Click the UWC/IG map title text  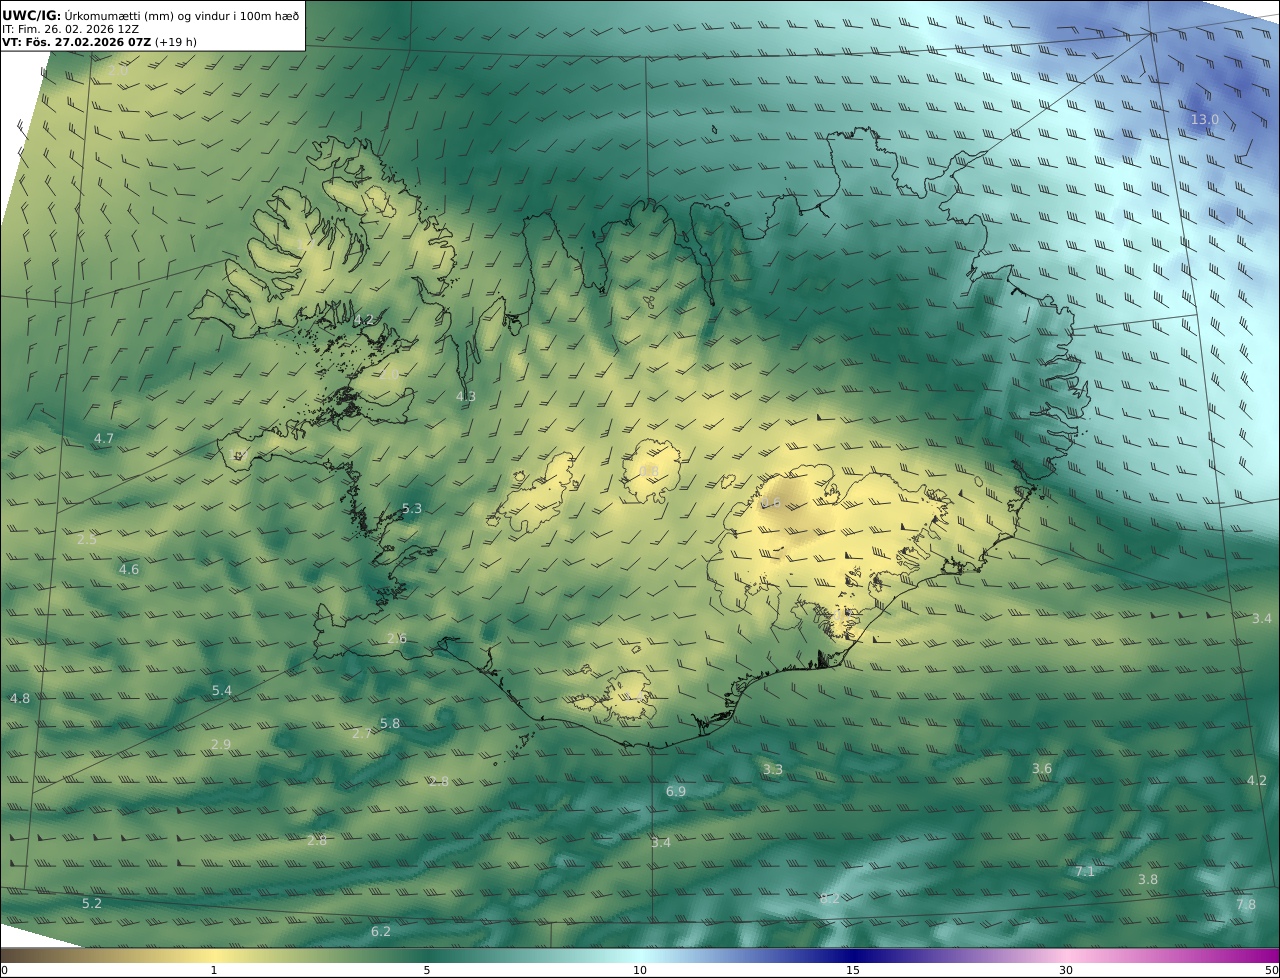[151, 15]
